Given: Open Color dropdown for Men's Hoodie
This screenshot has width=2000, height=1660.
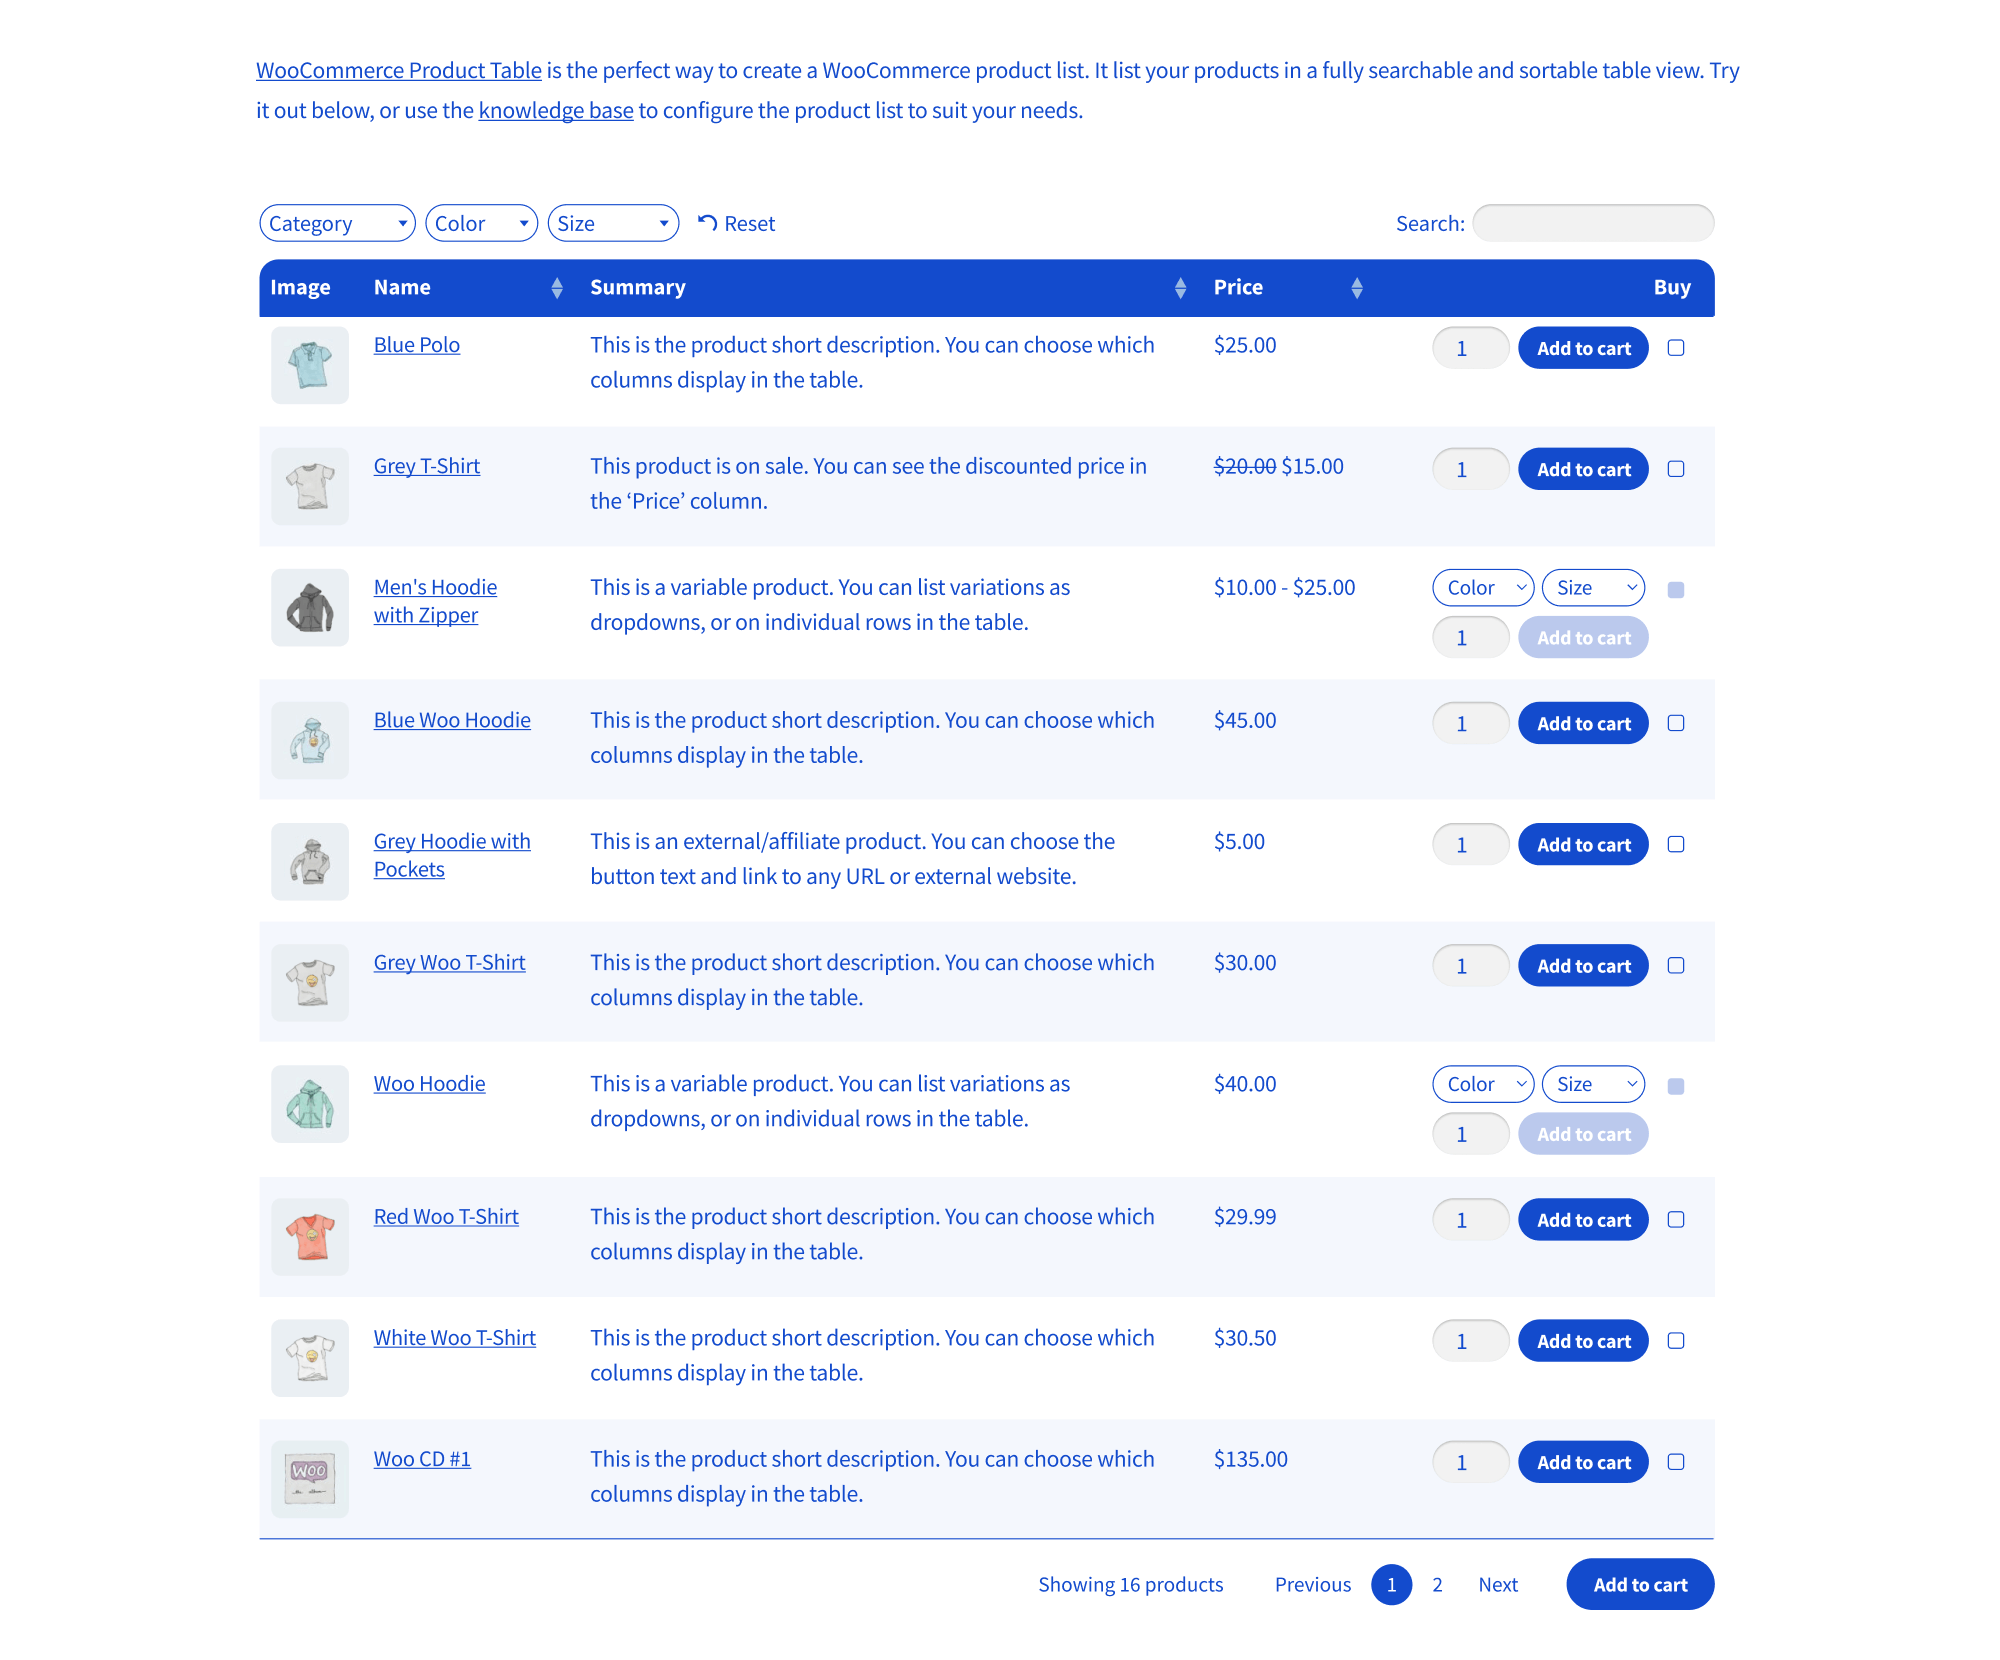Looking at the screenshot, I should click(x=1483, y=588).
